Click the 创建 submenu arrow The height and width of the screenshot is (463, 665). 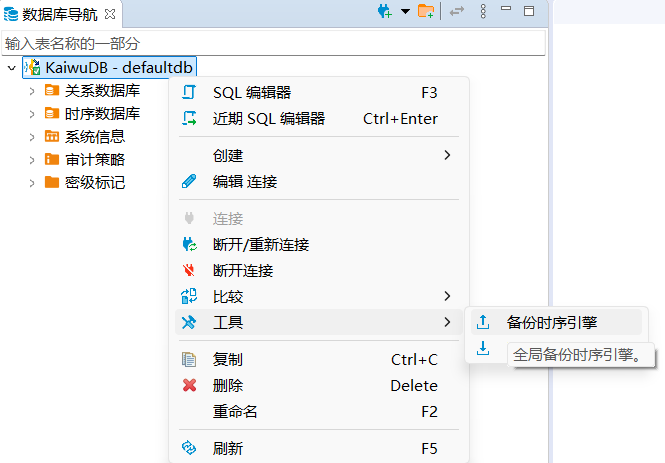[447, 155]
